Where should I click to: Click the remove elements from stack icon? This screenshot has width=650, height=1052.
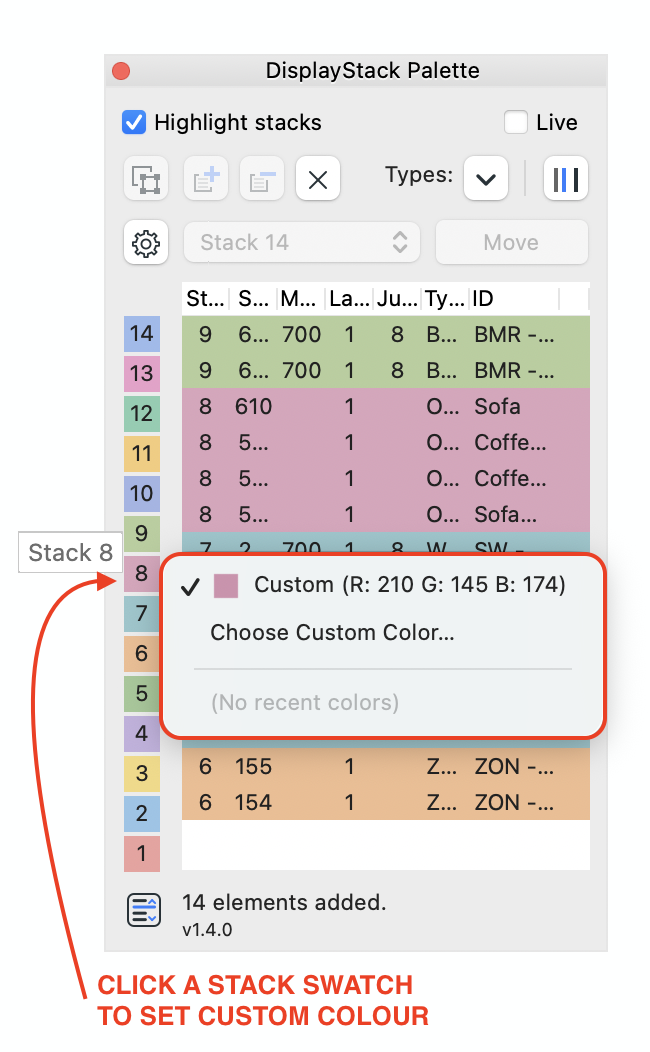point(262,179)
